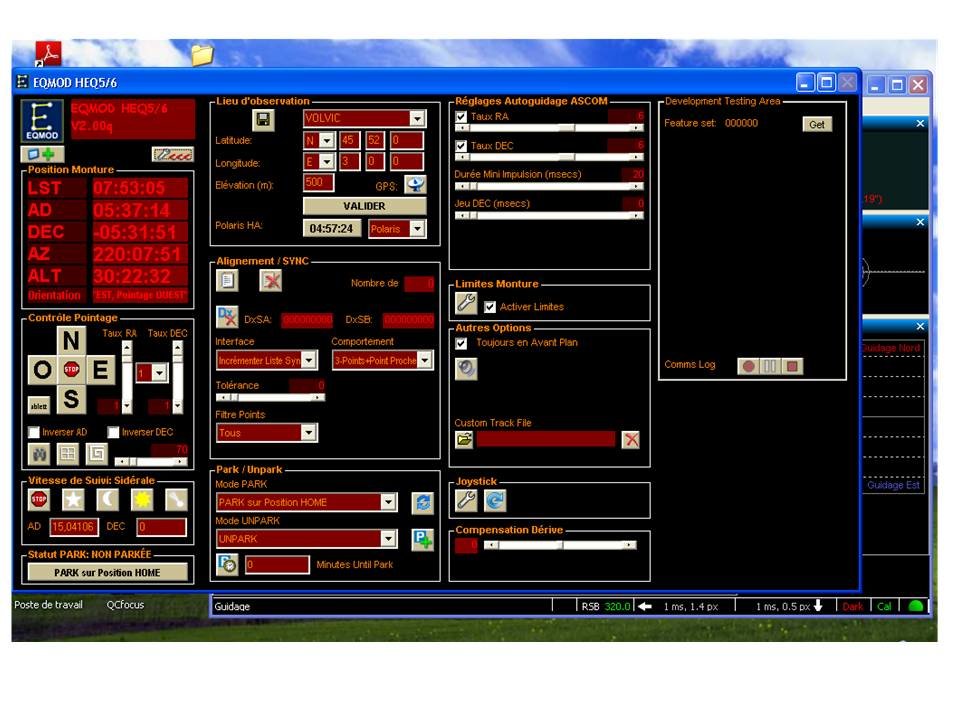Open the Limites Monture wrench settings

[466, 303]
